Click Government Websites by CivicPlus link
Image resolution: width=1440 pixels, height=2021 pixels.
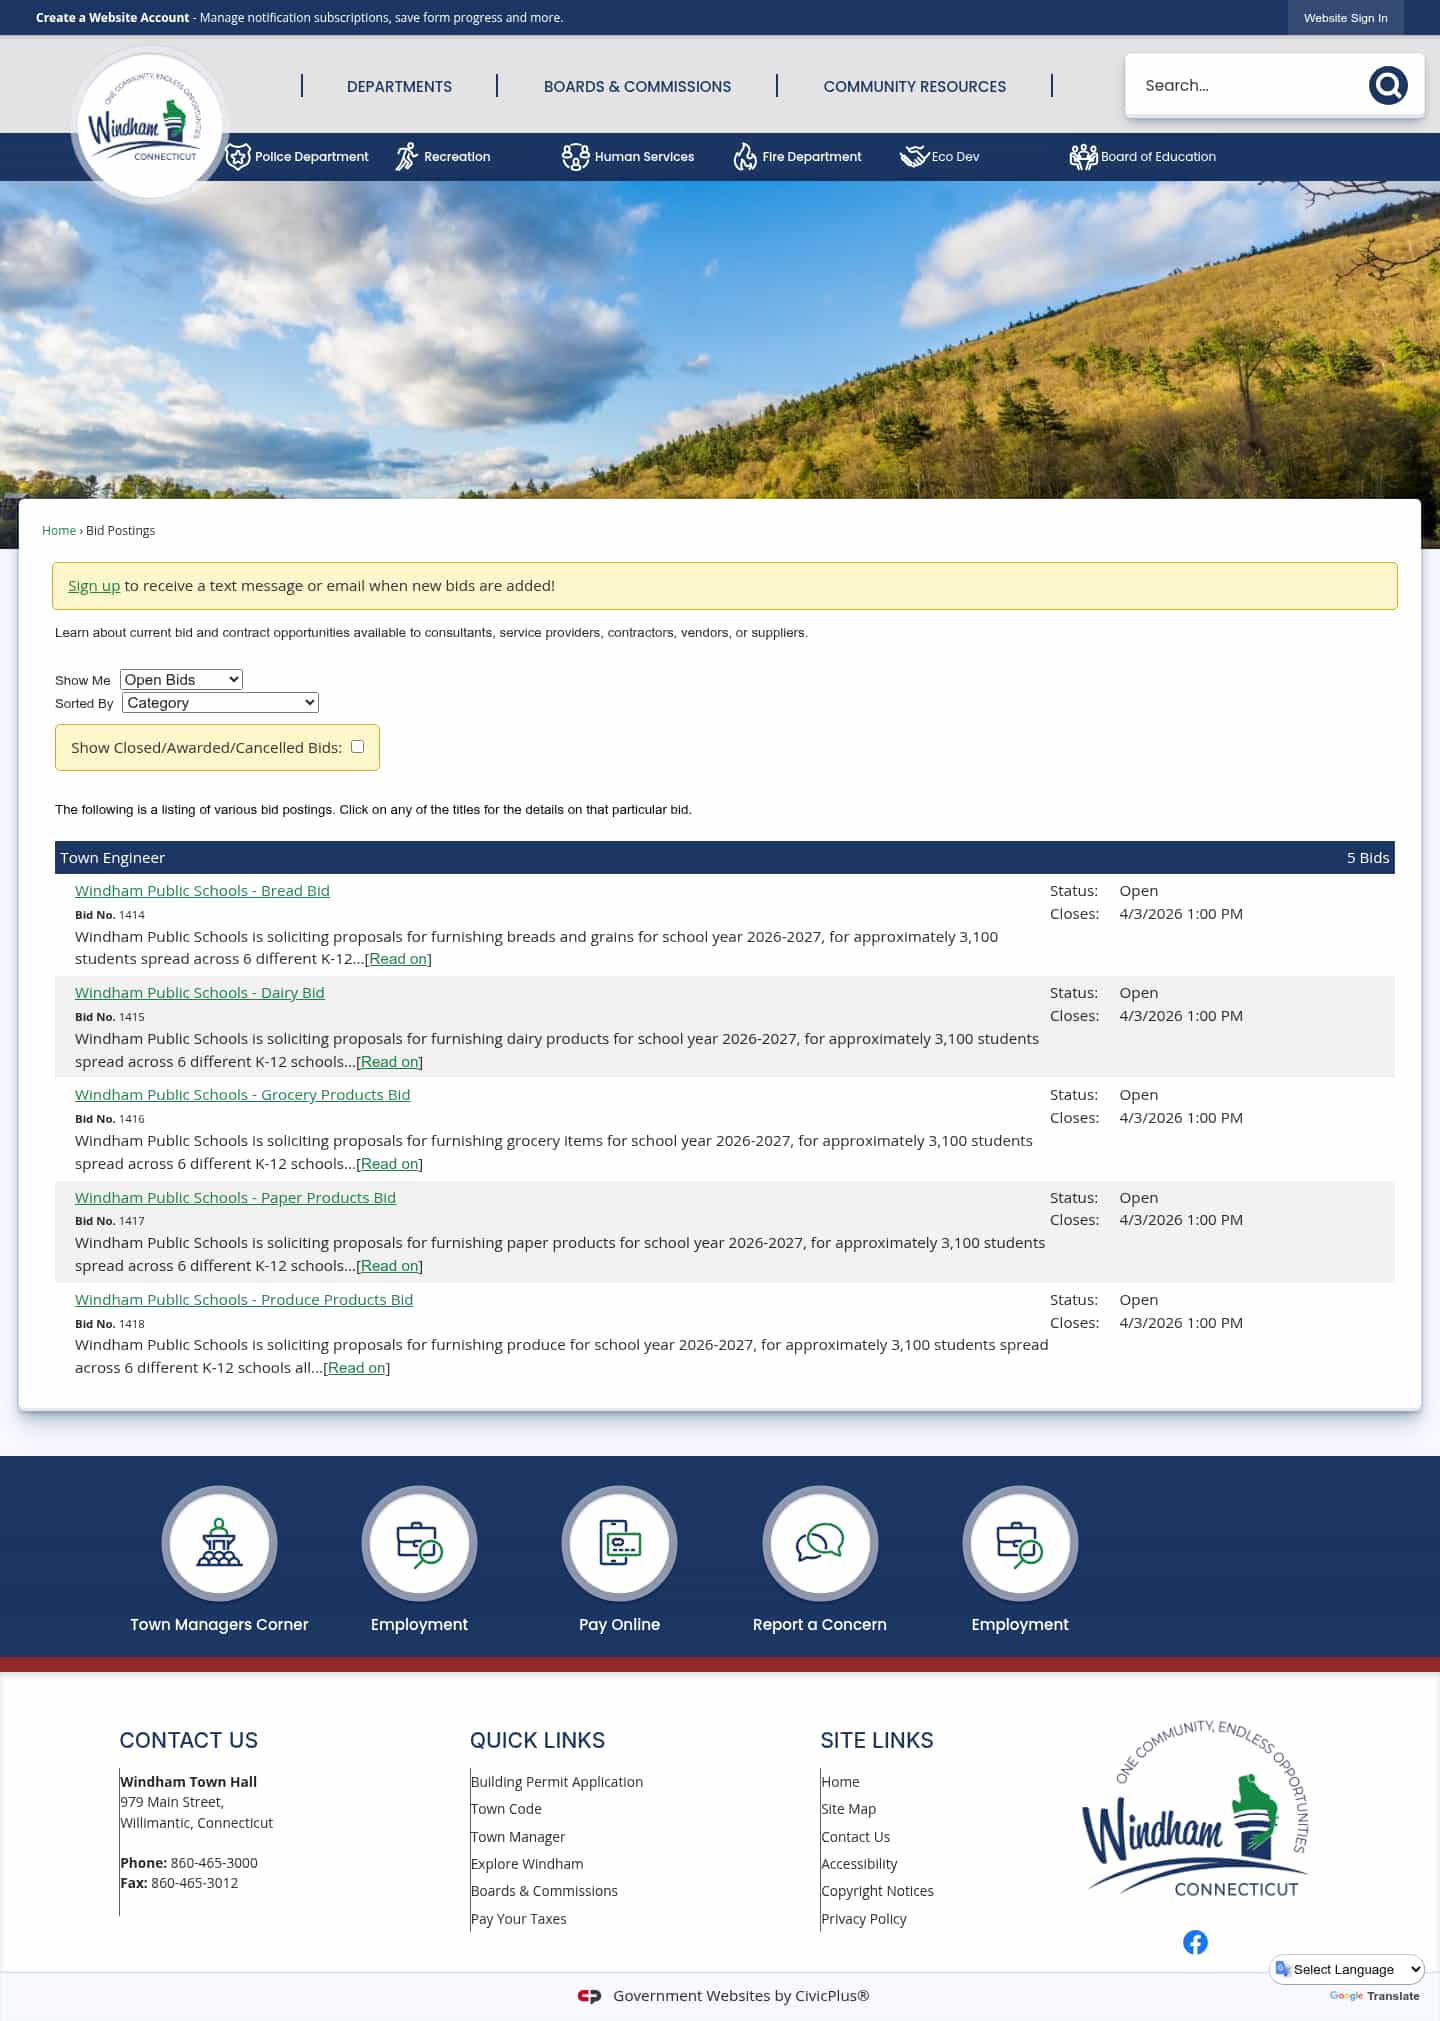click(741, 1996)
